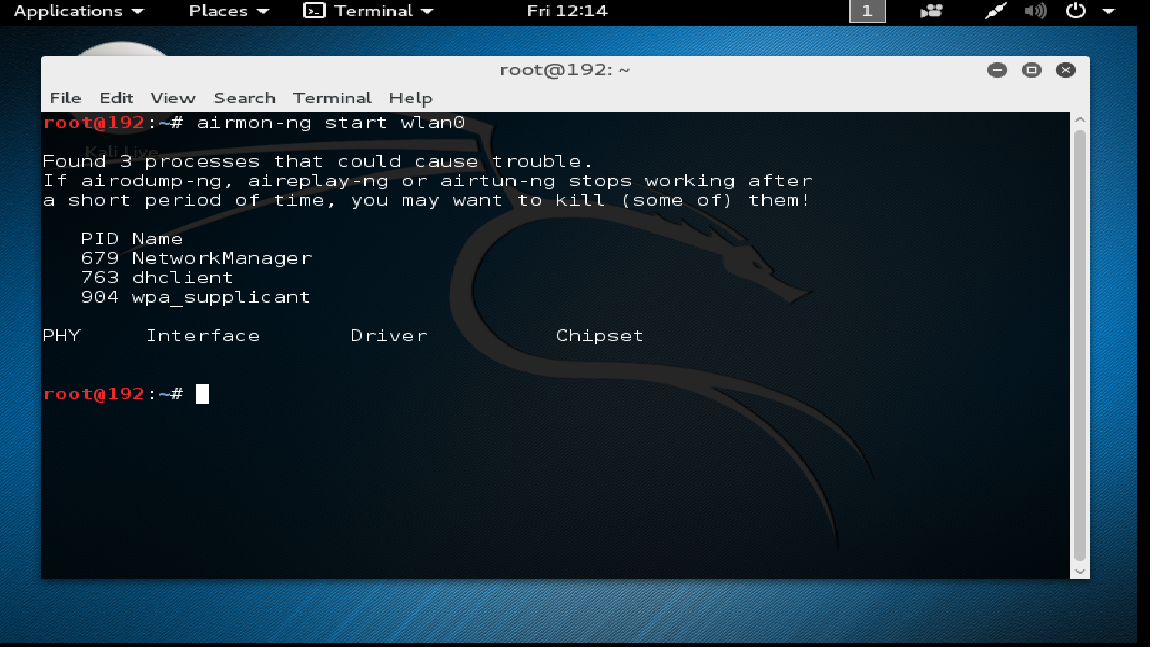
Task: Open the volume speaker icon
Action: point(1036,11)
